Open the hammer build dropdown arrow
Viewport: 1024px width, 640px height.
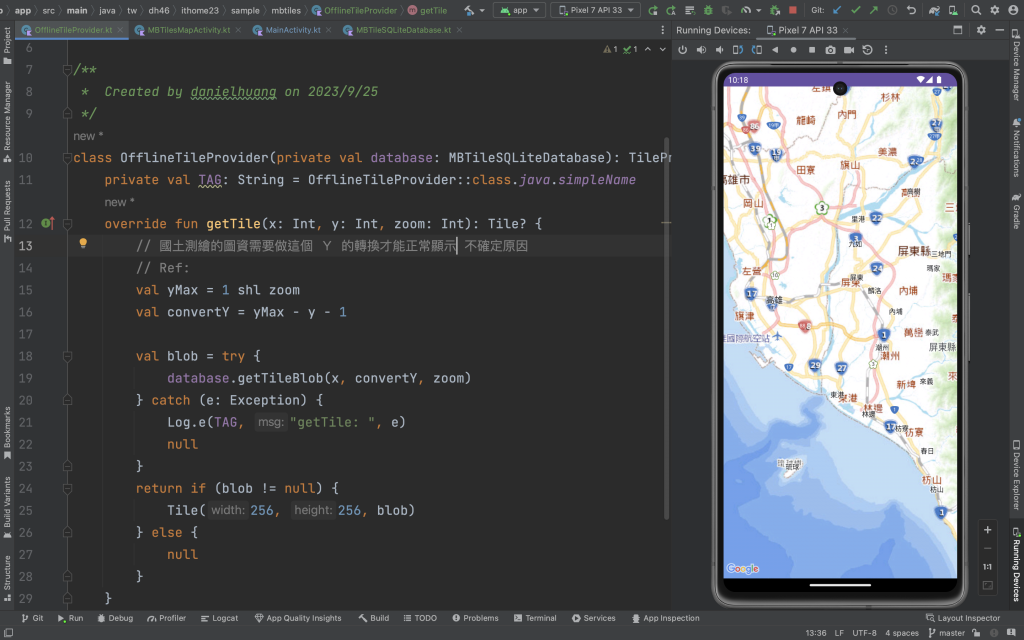coord(482,10)
